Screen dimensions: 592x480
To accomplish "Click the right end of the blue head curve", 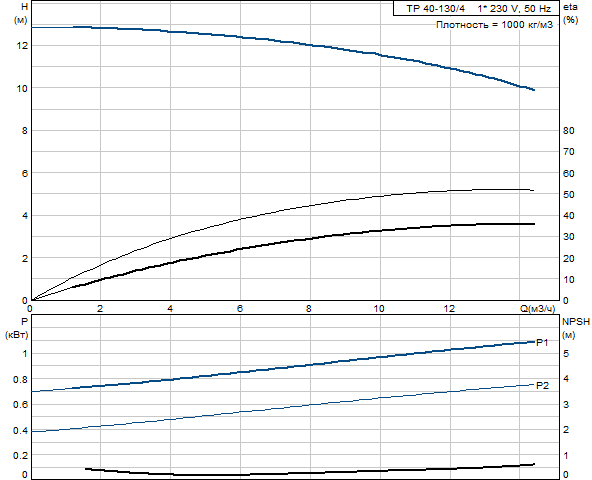I will [x=533, y=90].
